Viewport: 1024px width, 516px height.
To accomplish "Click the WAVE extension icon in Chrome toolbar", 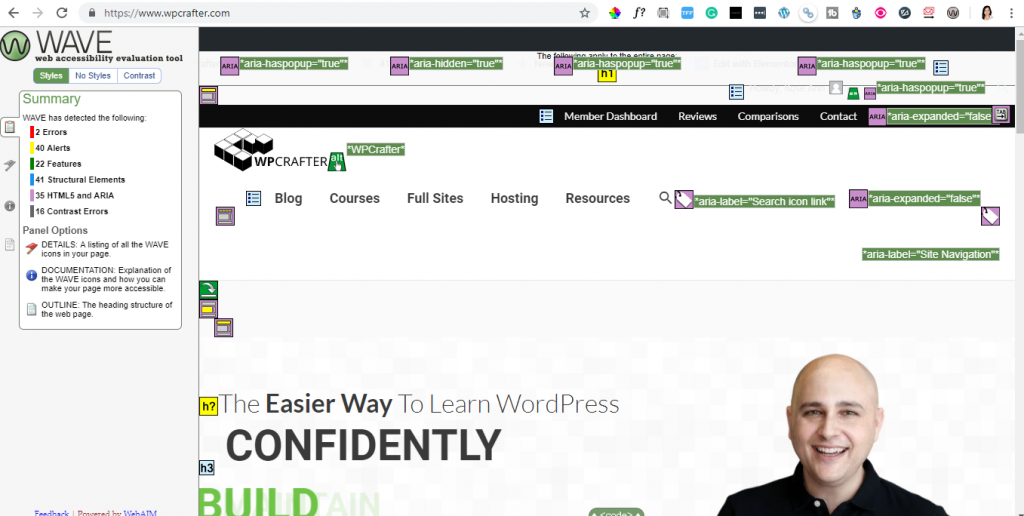I will pos(953,12).
